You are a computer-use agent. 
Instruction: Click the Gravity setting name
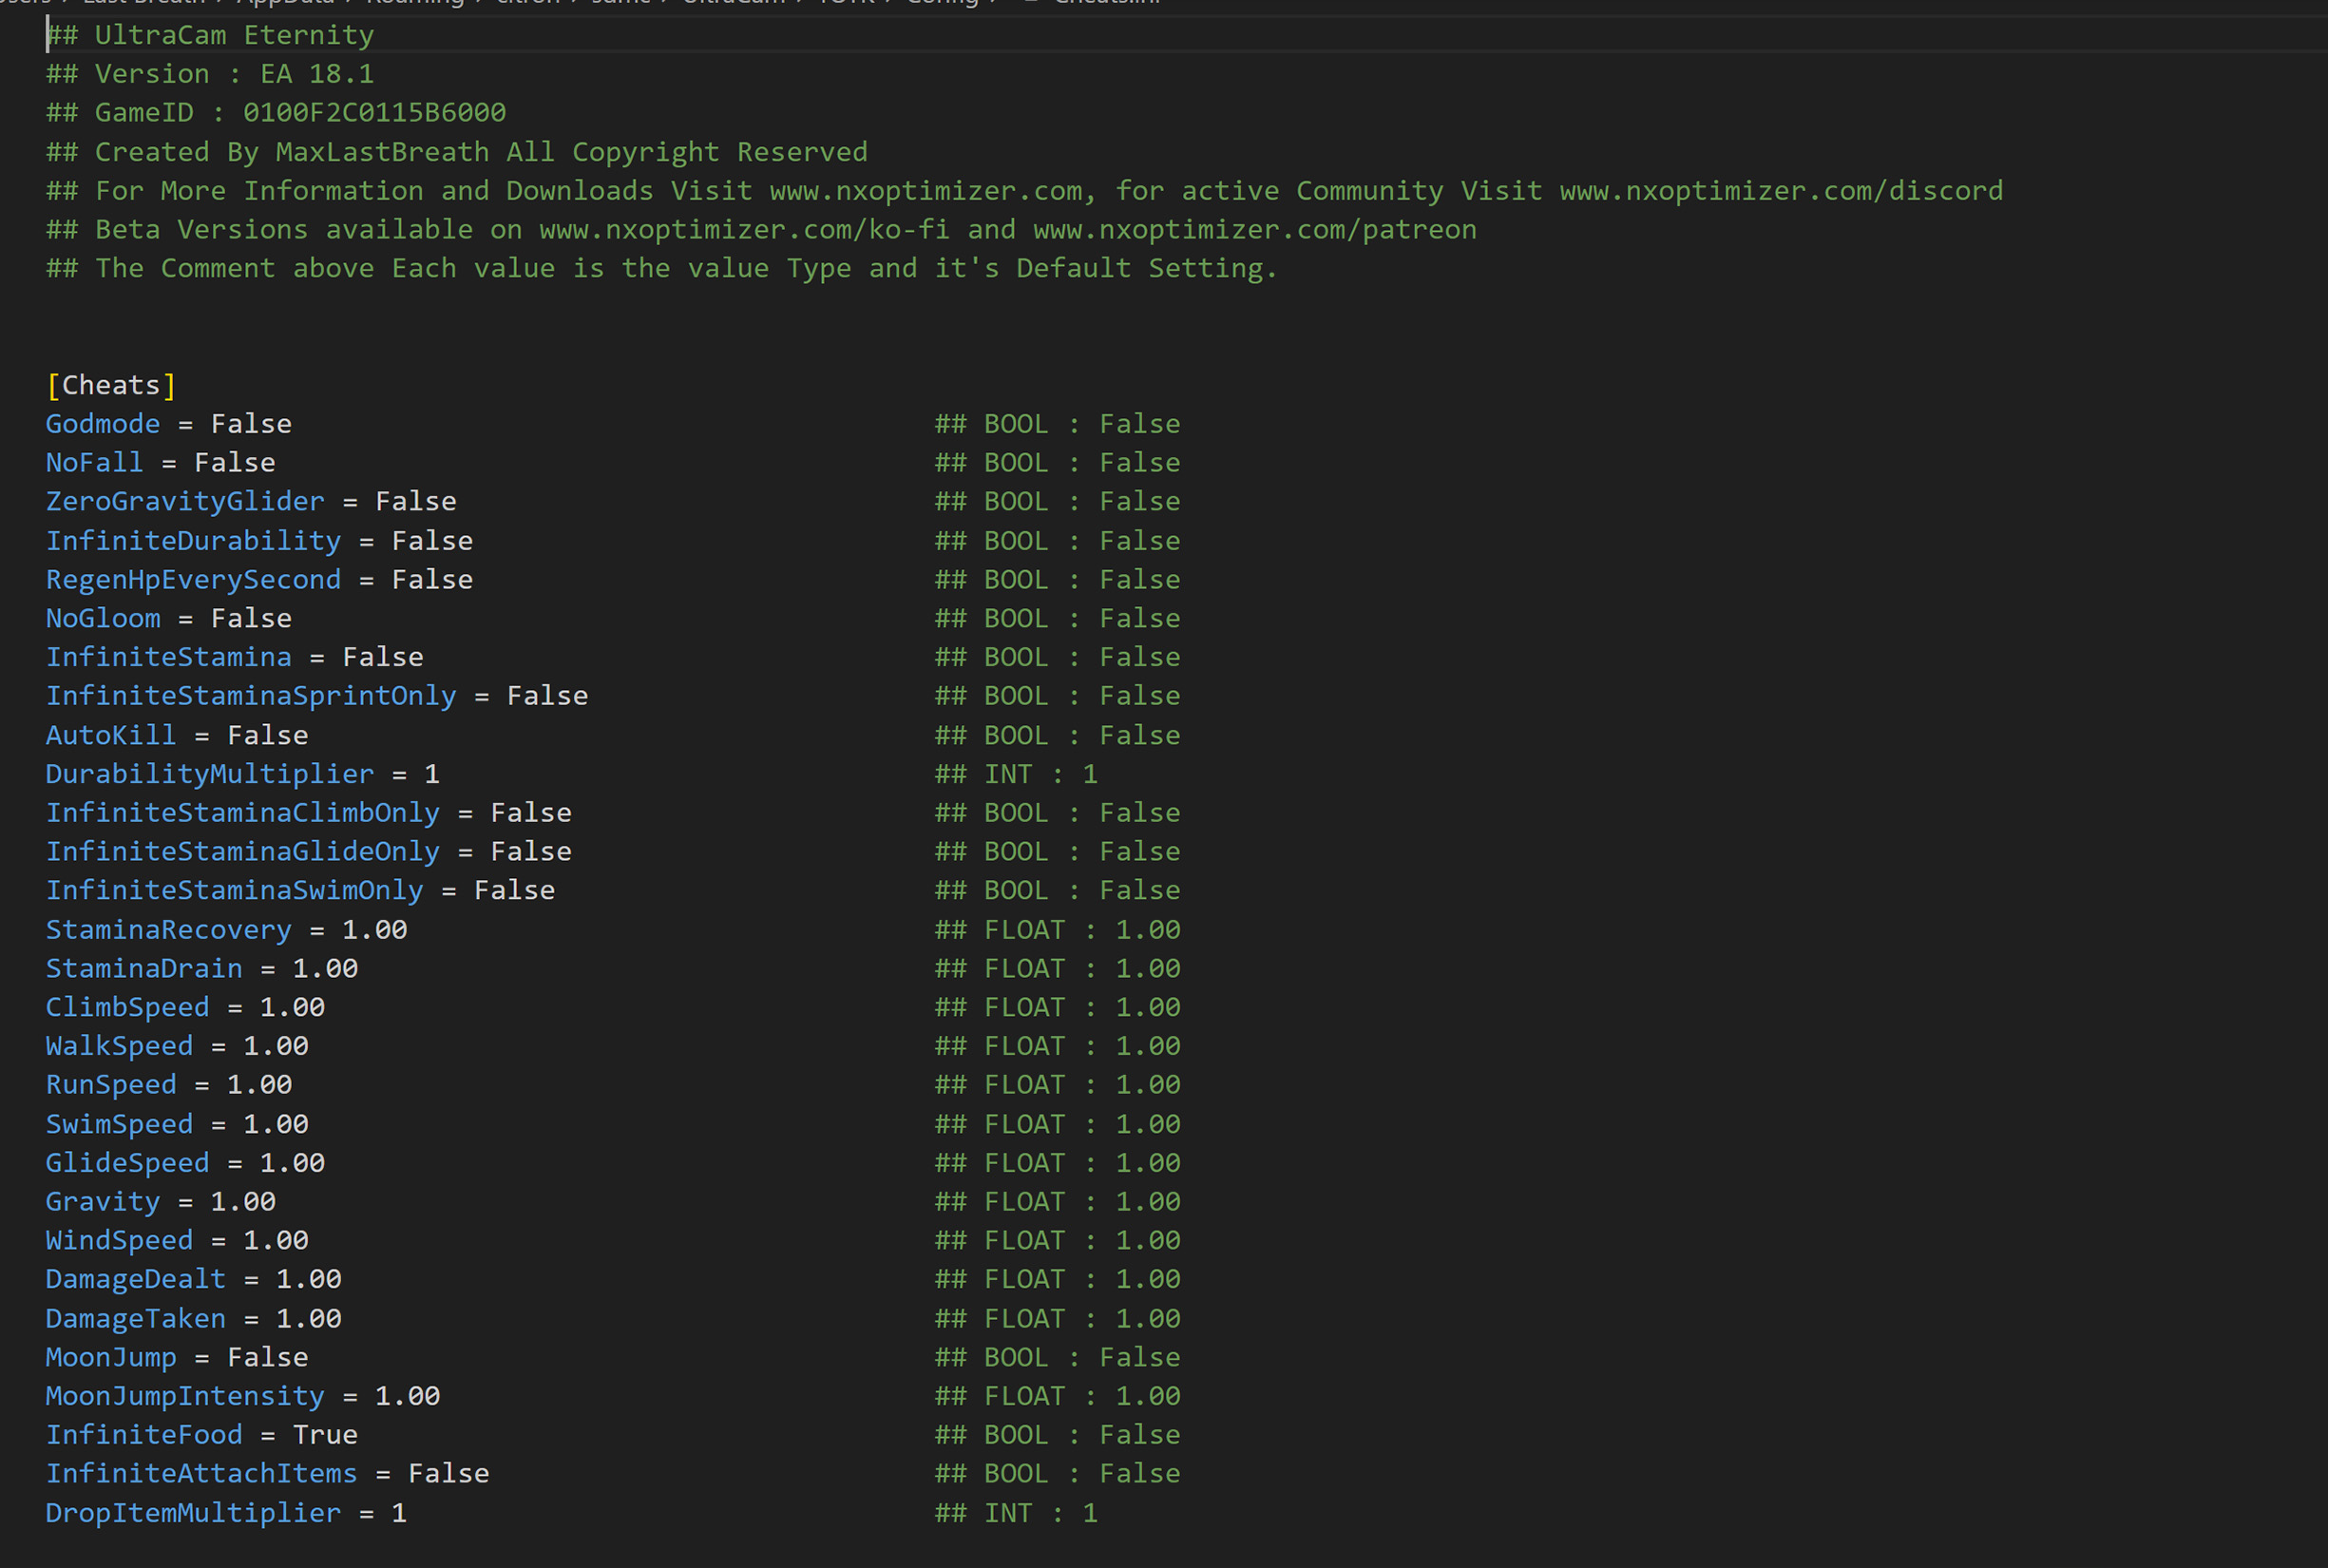point(103,1202)
